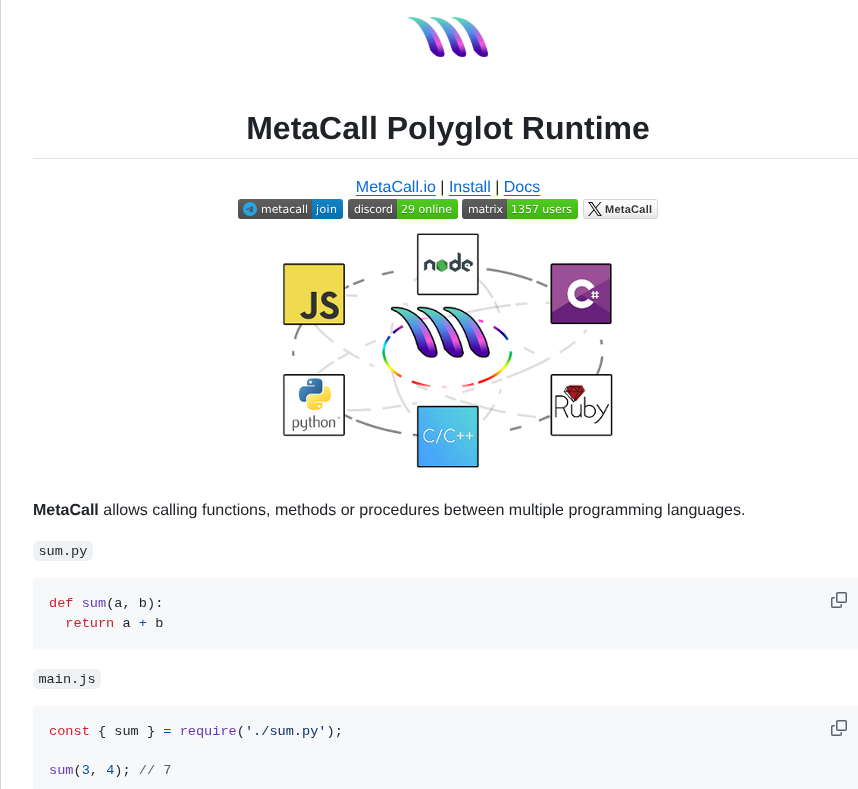The height and width of the screenshot is (789, 858).
Task: Click the Python logo icon
Action: (314, 404)
